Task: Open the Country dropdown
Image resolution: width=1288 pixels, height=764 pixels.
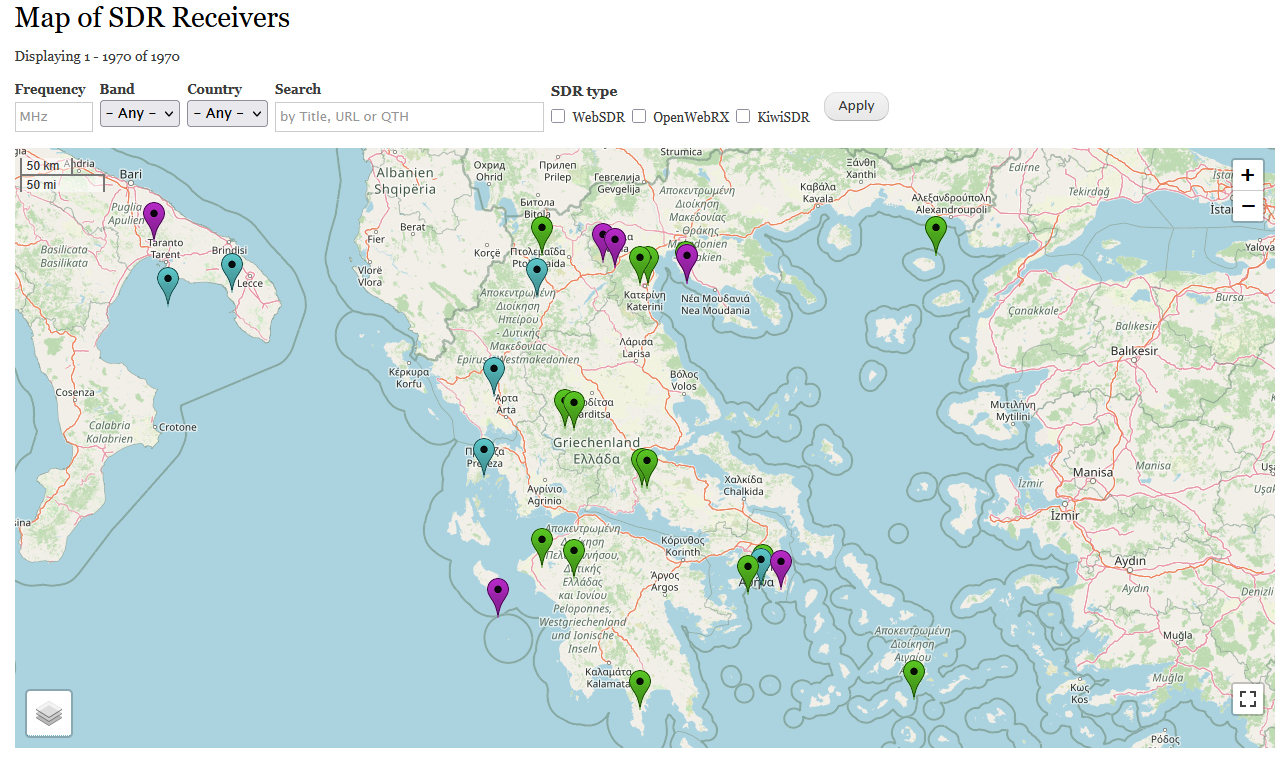Action: [x=227, y=114]
